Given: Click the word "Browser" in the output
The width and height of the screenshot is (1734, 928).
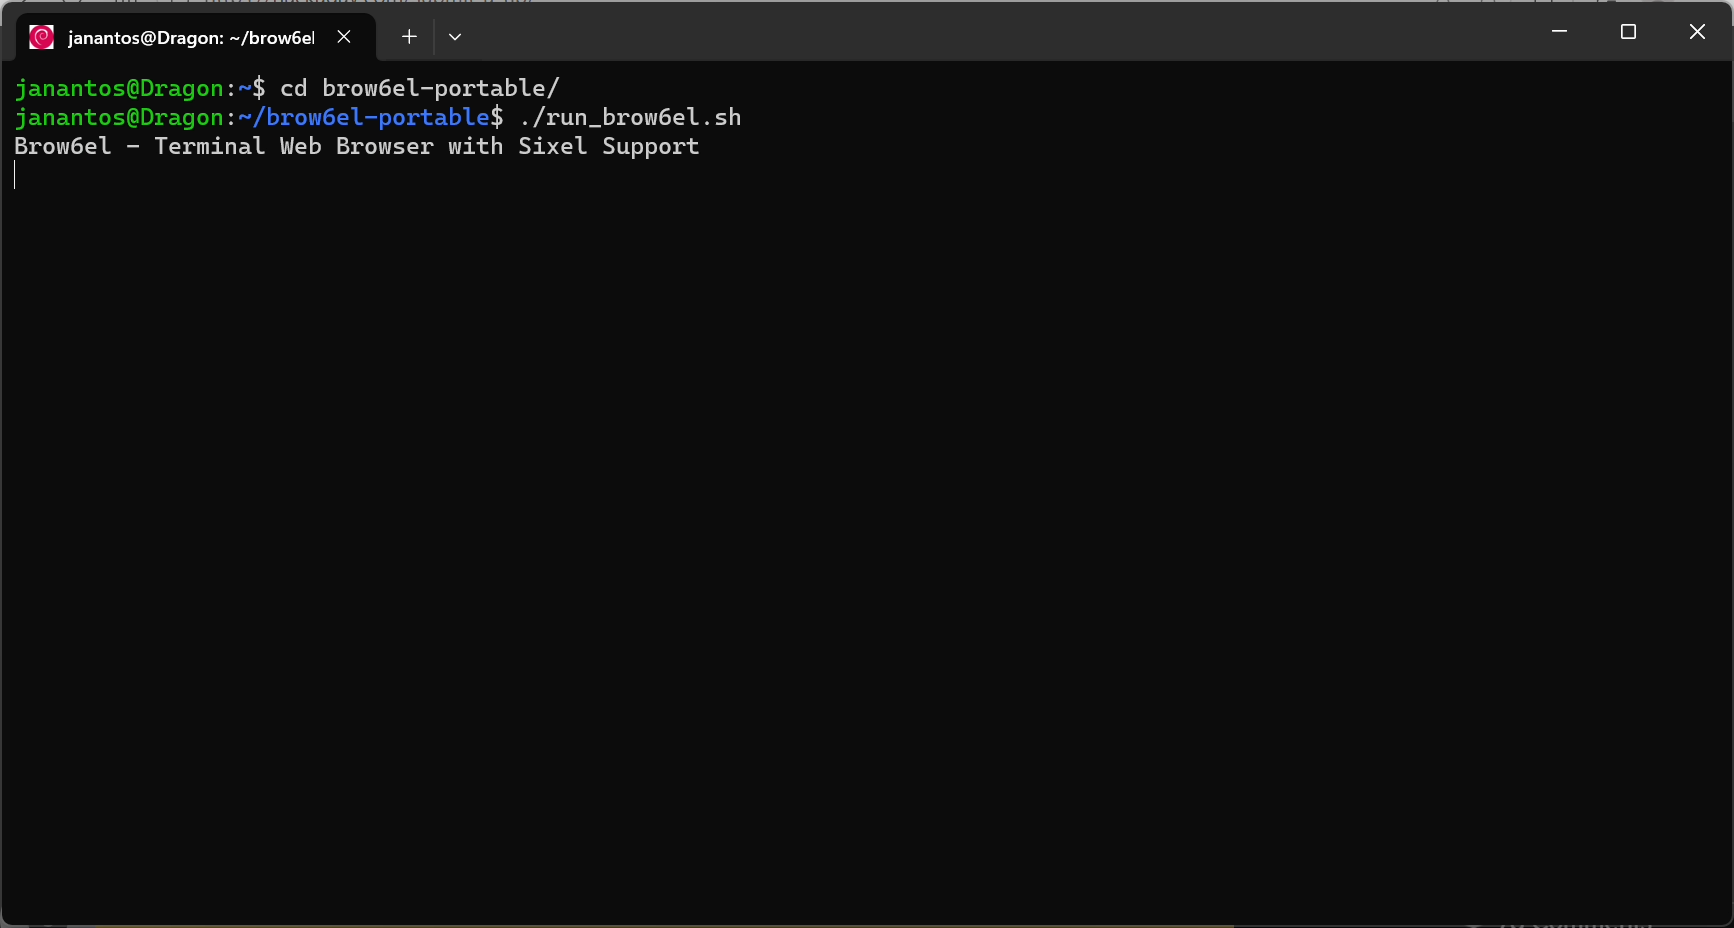Looking at the screenshot, I should click(384, 147).
